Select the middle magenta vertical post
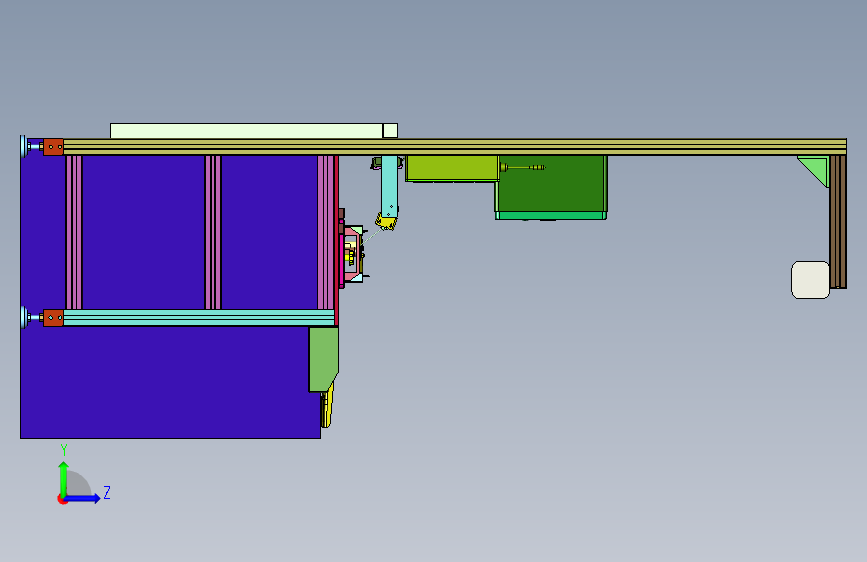This screenshot has width=867, height=562. pyautogui.click(x=213, y=232)
